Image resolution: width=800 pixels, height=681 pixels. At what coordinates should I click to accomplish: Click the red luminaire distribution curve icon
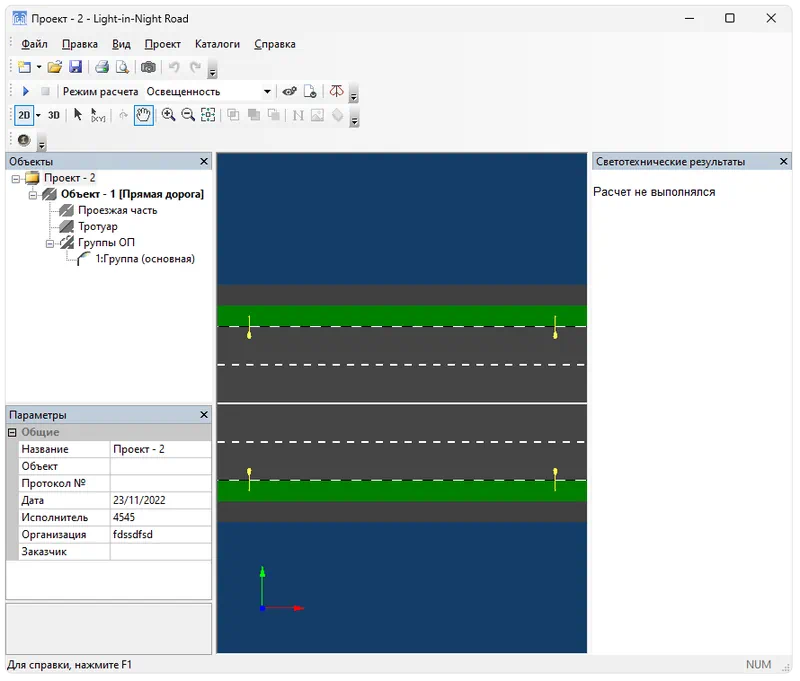click(x=336, y=91)
